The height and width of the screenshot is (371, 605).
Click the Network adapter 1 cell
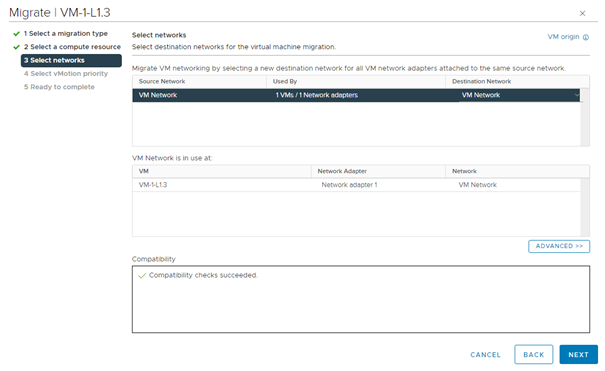pyautogui.click(x=349, y=185)
